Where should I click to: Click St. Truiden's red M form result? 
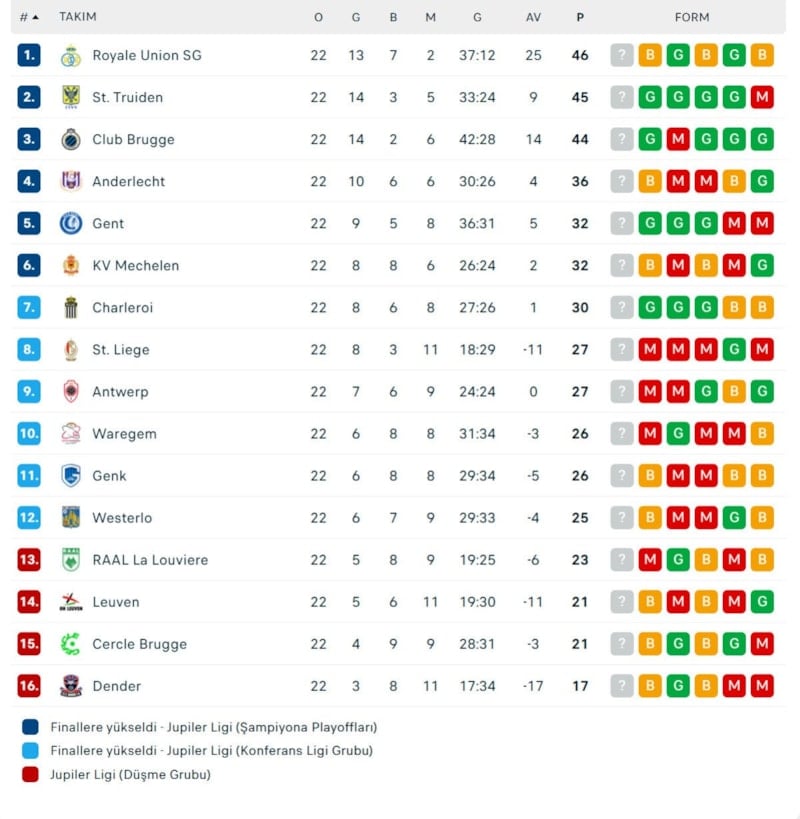762,98
